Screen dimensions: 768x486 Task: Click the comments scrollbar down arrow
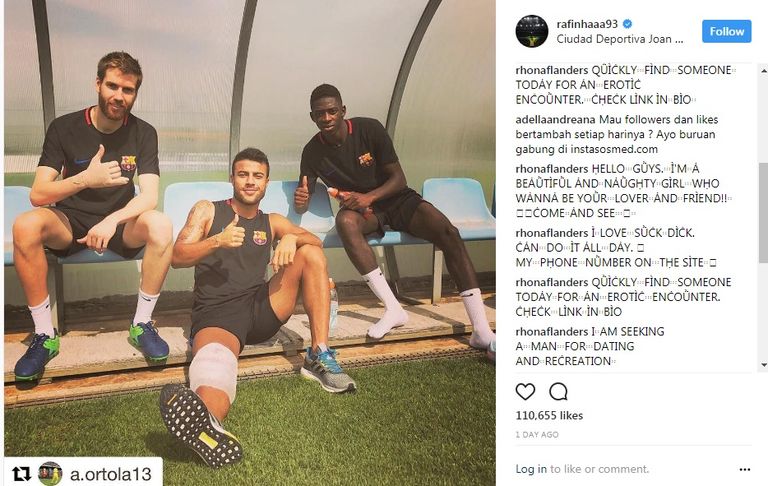763,365
